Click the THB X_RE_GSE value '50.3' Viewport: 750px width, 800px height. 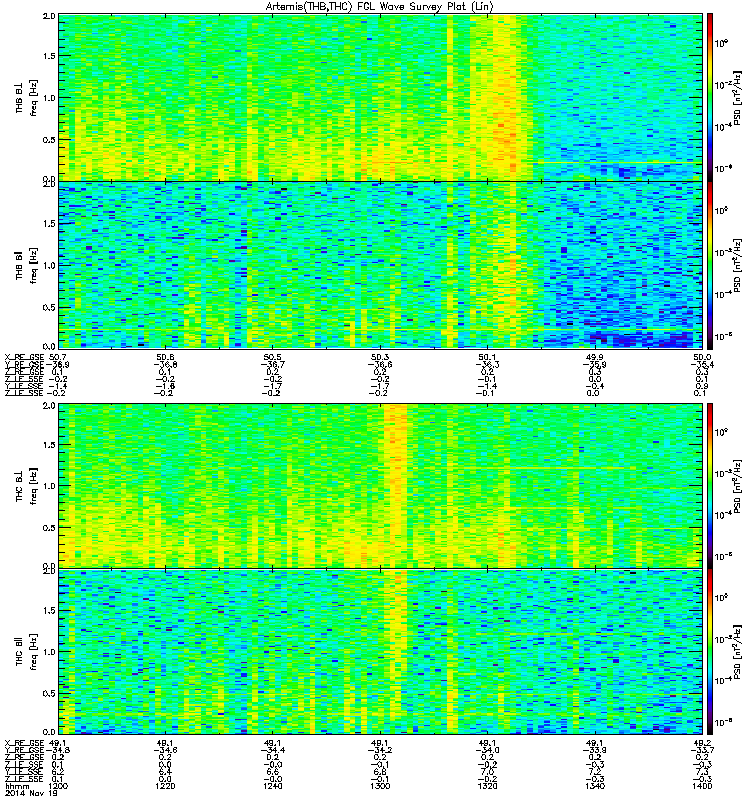coord(380,357)
